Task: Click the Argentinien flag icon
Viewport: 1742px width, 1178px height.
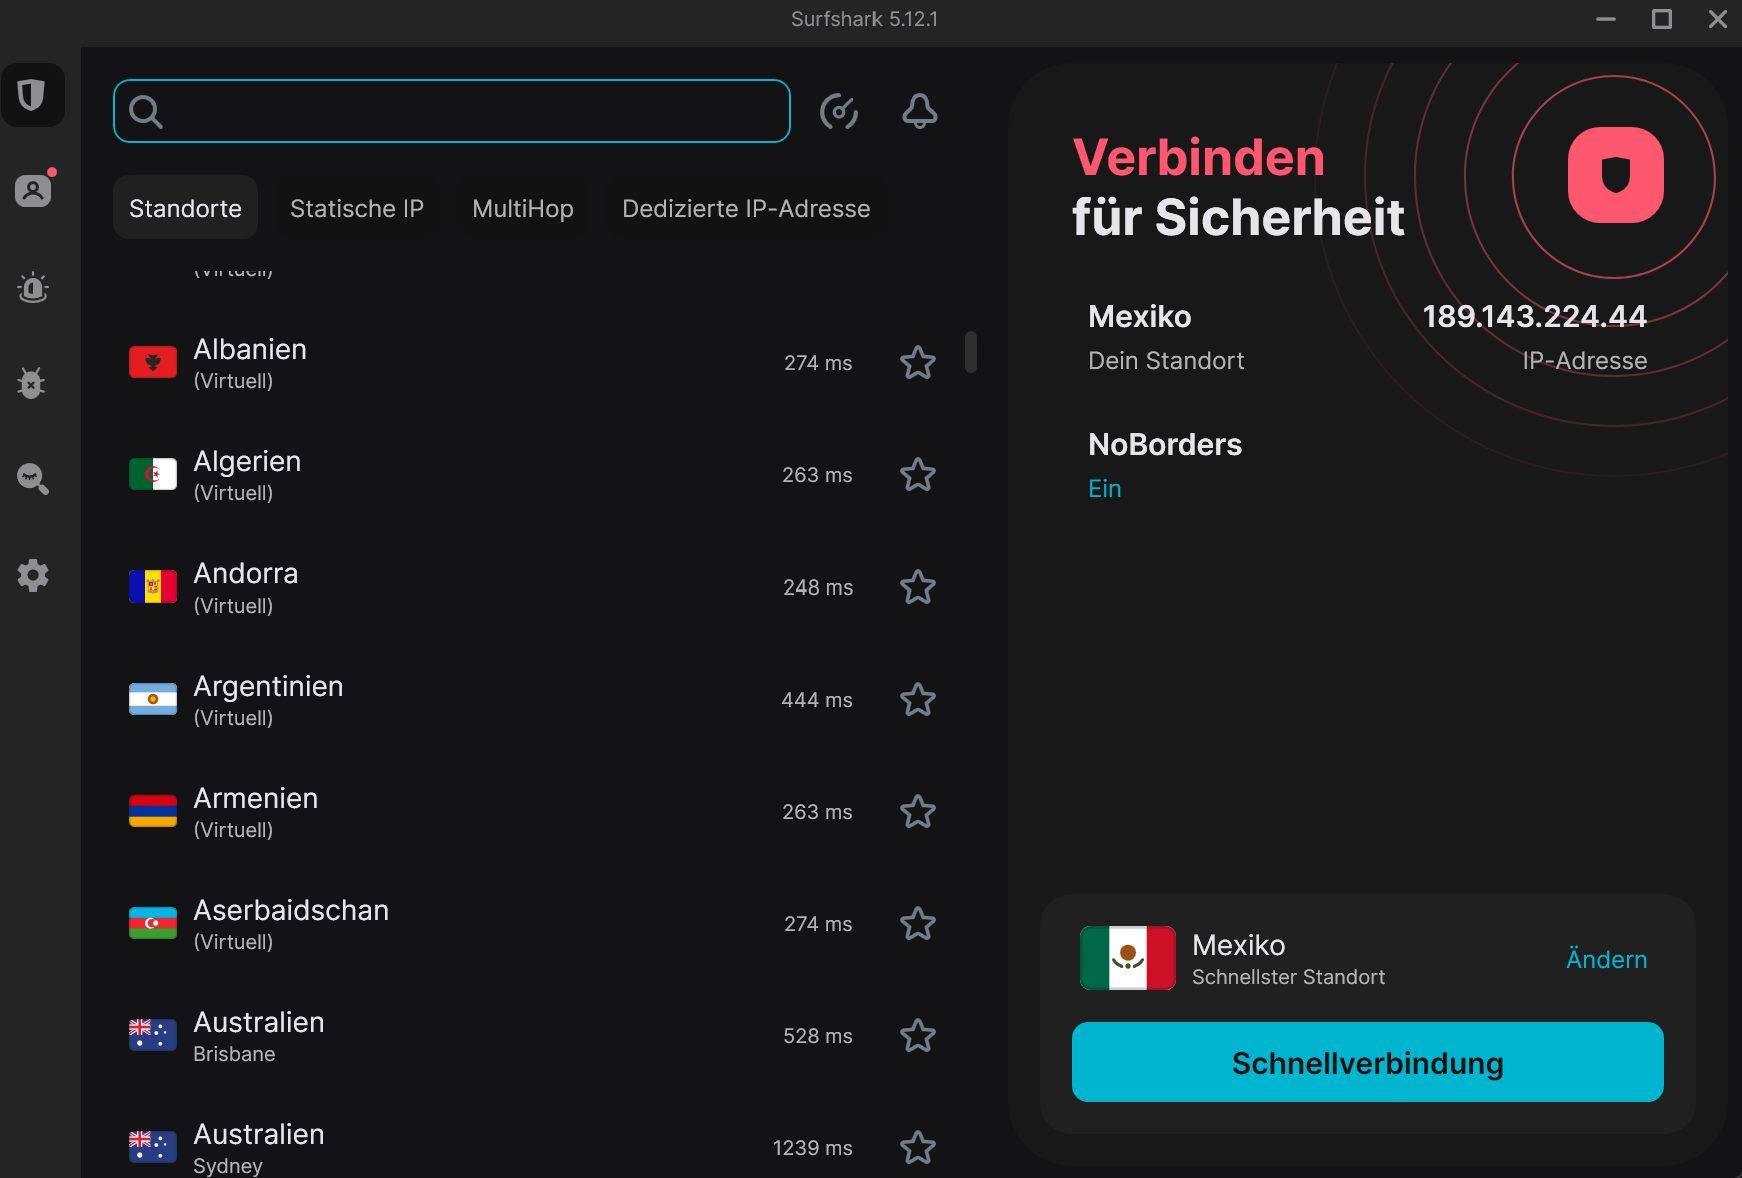Action: coord(153,699)
